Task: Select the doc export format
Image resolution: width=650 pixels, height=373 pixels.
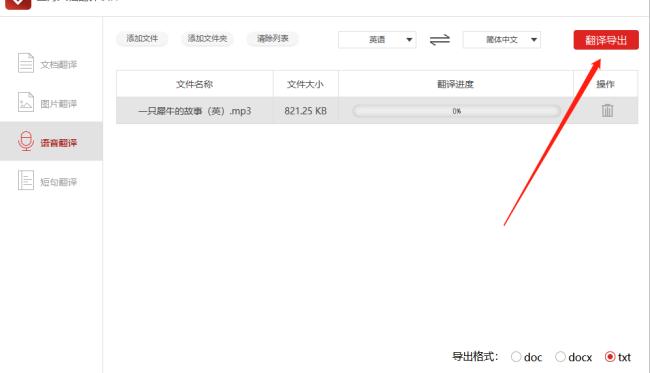Action: 516,357
